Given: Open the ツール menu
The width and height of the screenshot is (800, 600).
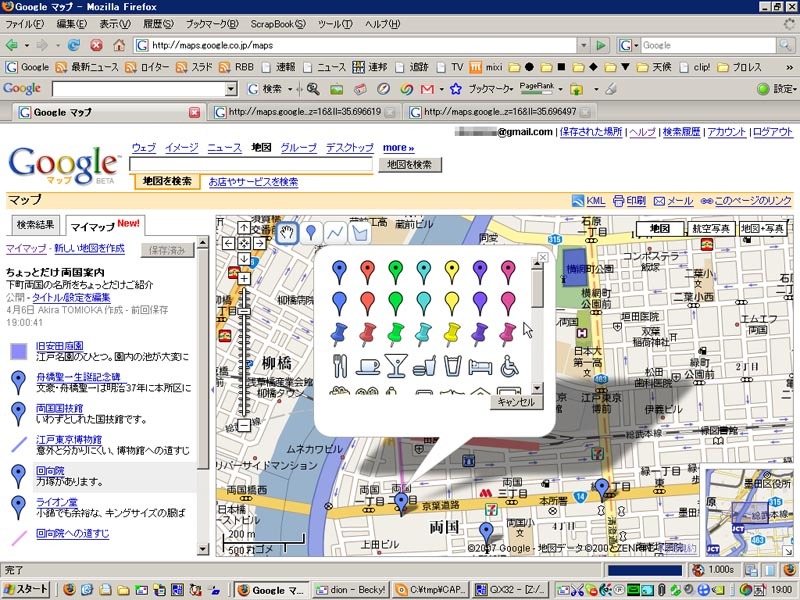Looking at the screenshot, I should click(335, 24).
